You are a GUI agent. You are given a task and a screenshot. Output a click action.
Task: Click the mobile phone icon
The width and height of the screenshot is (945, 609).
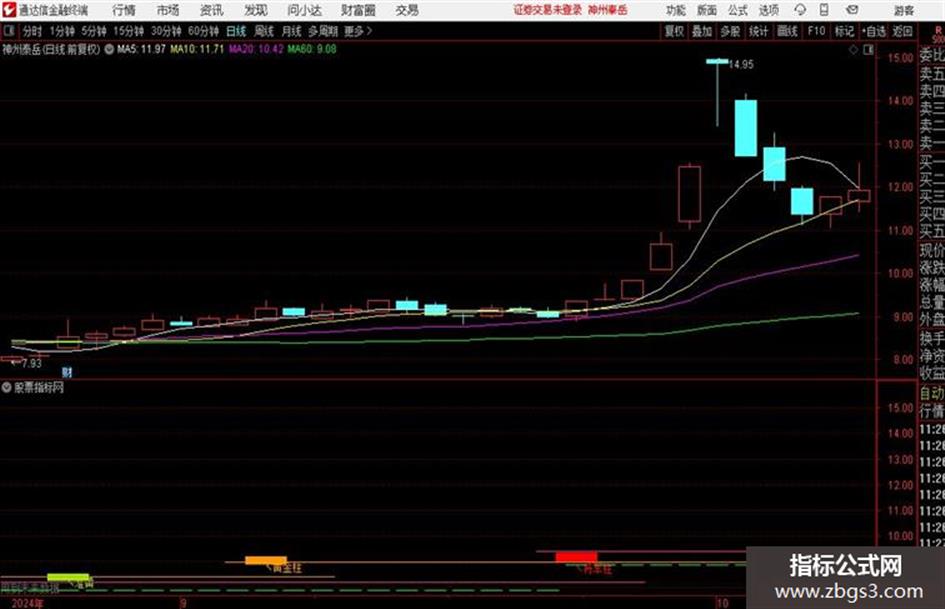(x=824, y=10)
